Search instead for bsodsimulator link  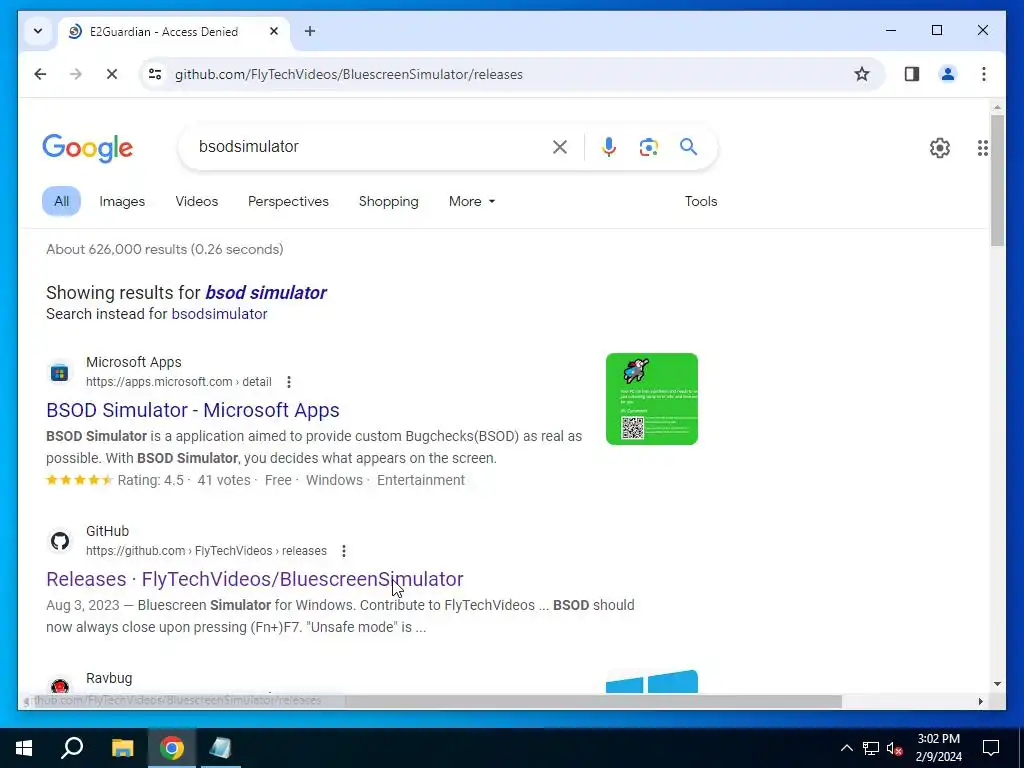coord(219,314)
